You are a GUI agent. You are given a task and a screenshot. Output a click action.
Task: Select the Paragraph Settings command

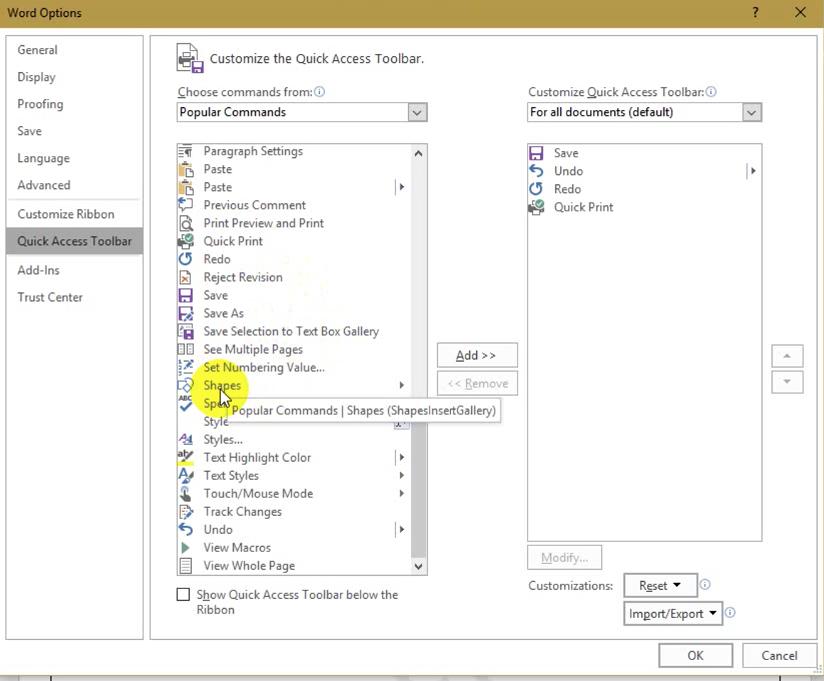tap(250, 150)
